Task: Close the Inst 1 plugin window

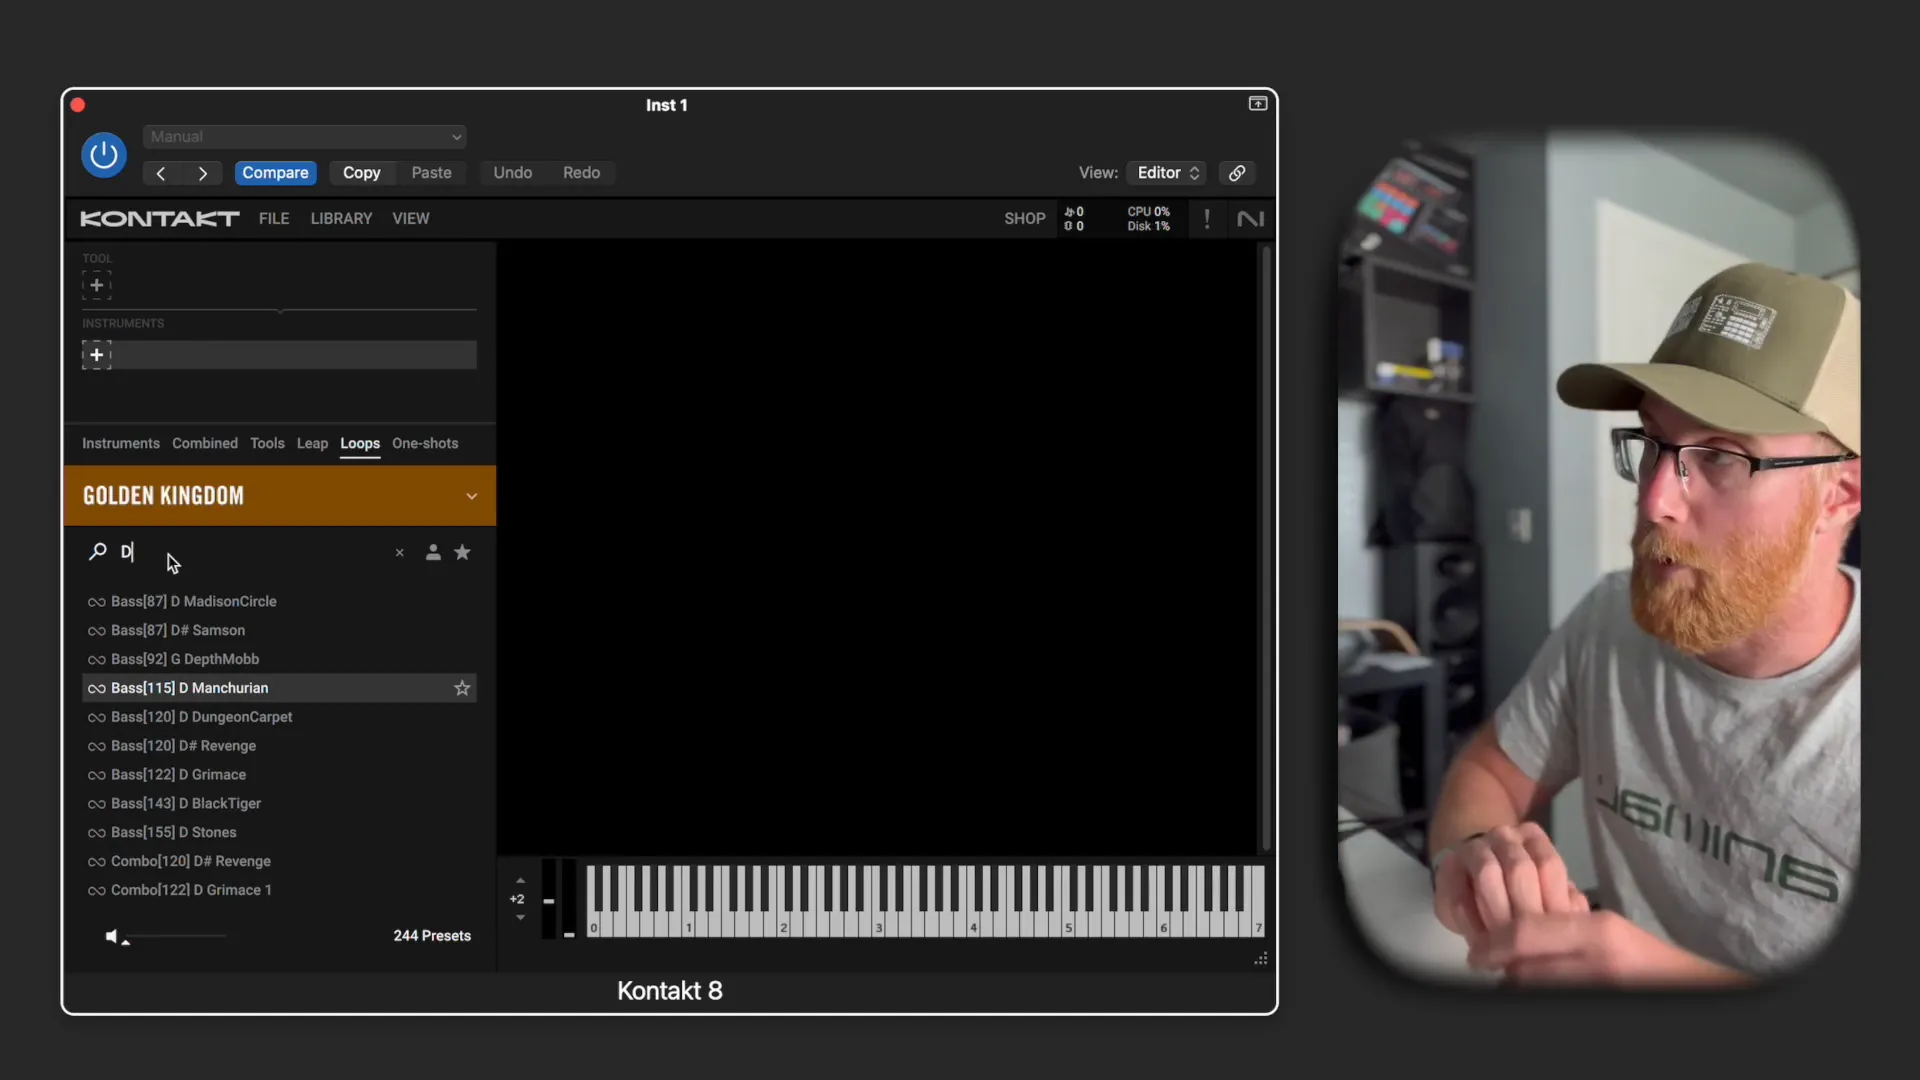Action: pyautogui.click(x=78, y=105)
